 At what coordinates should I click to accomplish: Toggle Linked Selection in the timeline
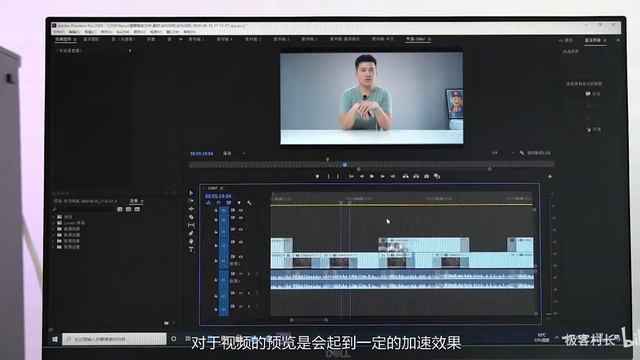point(229,203)
